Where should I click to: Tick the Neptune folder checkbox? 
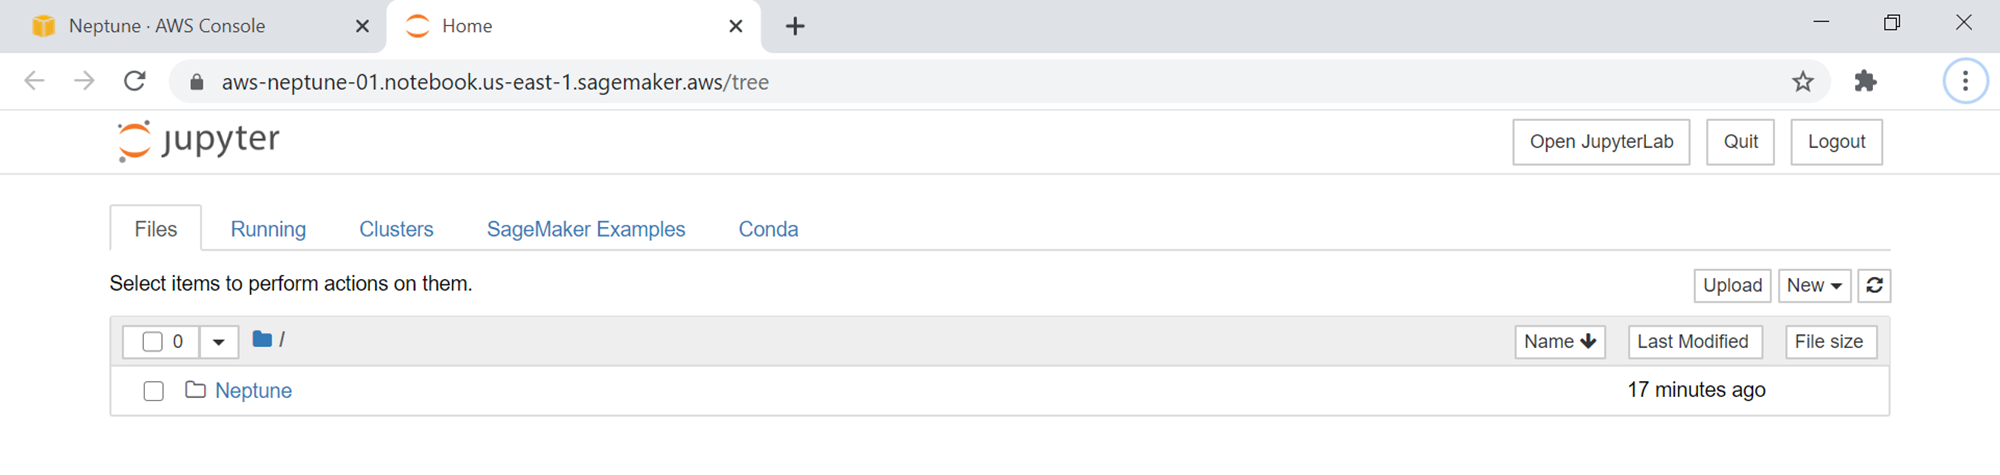pyautogui.click(x=153, y=391)
